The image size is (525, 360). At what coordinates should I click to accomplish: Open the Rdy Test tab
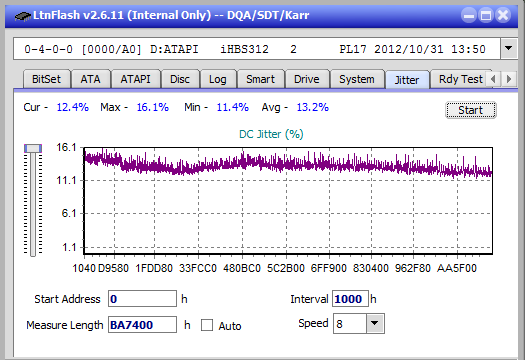pyautogui.click(x=461, y=79)
